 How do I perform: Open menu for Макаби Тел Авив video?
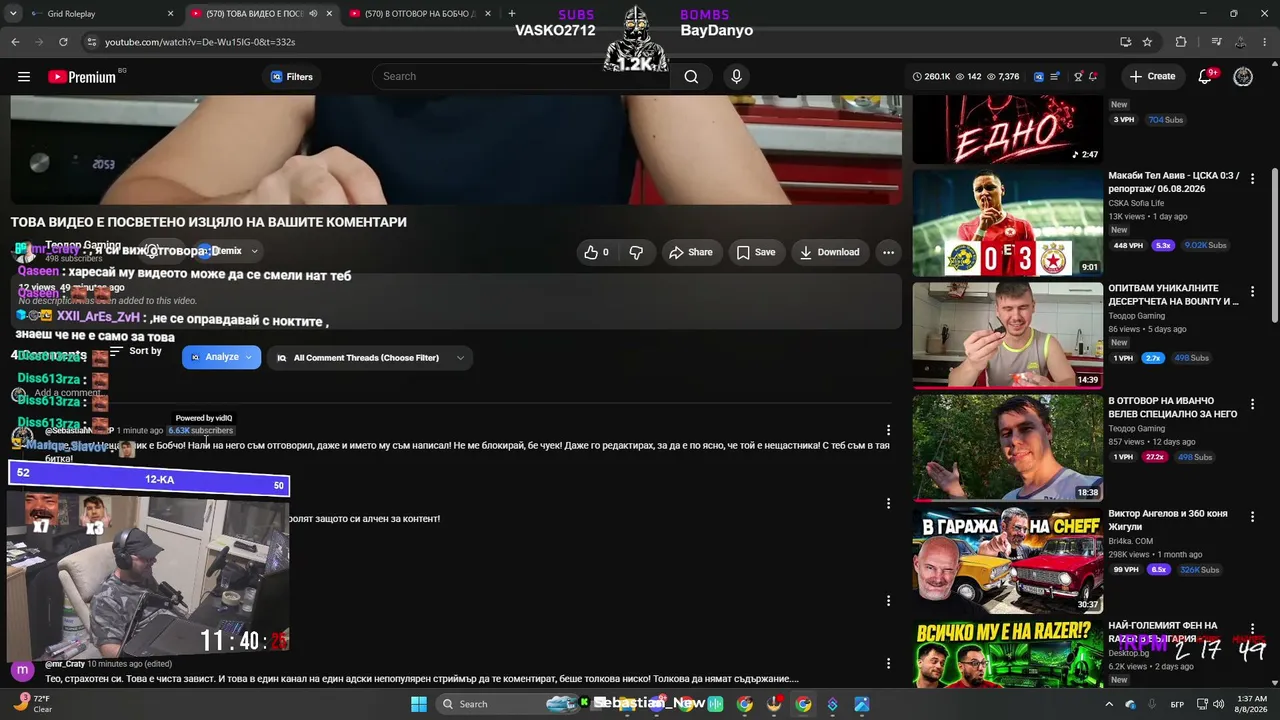1252,179
